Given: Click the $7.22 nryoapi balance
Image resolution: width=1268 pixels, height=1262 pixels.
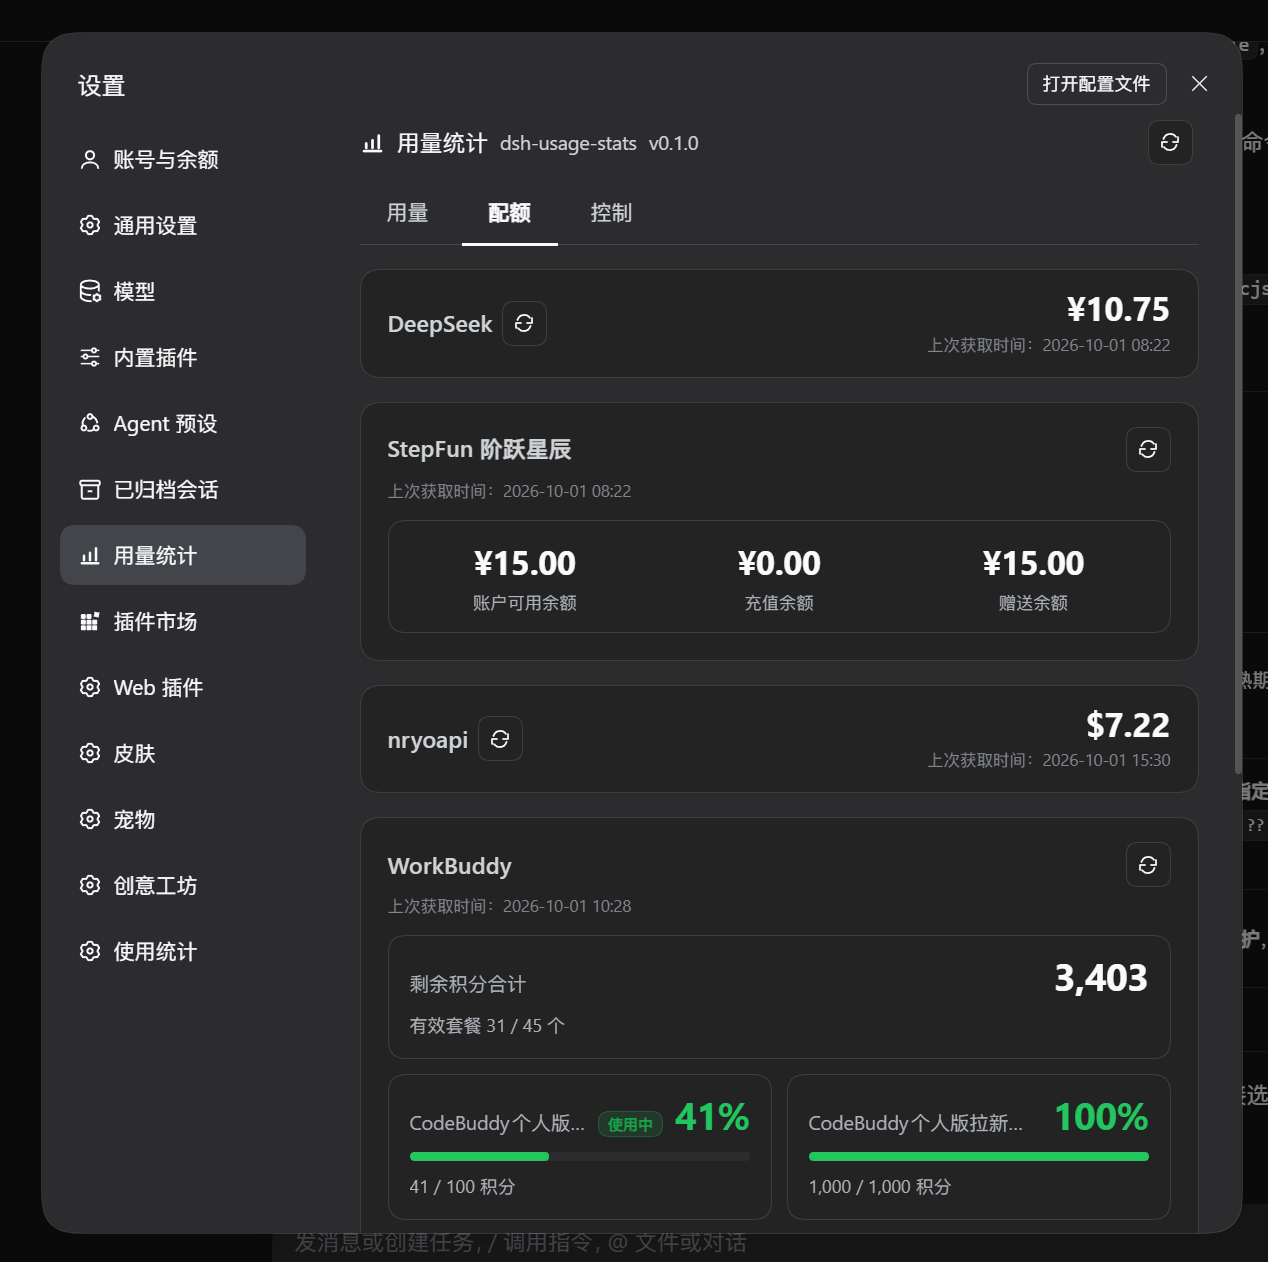Looking at the screenshot, I should pyautogui.click(x=1128, y=725).
